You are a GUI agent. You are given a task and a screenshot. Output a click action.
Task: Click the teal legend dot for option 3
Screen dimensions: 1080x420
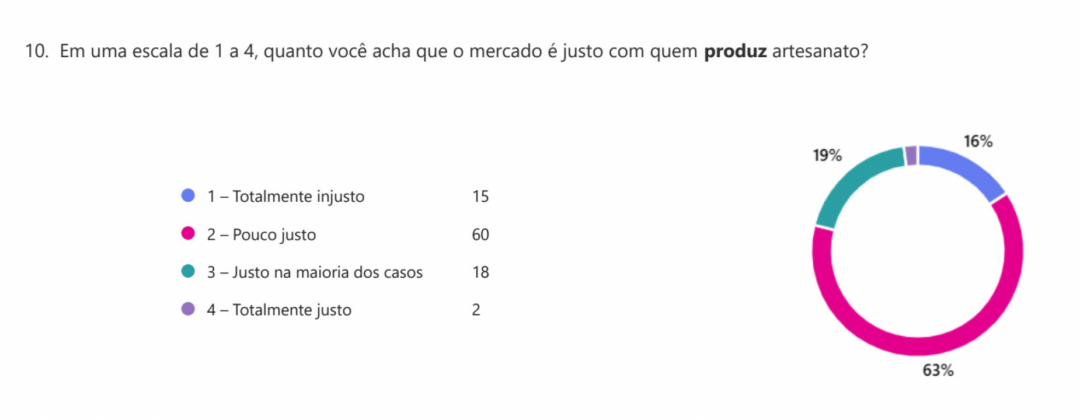coord(187,272)
